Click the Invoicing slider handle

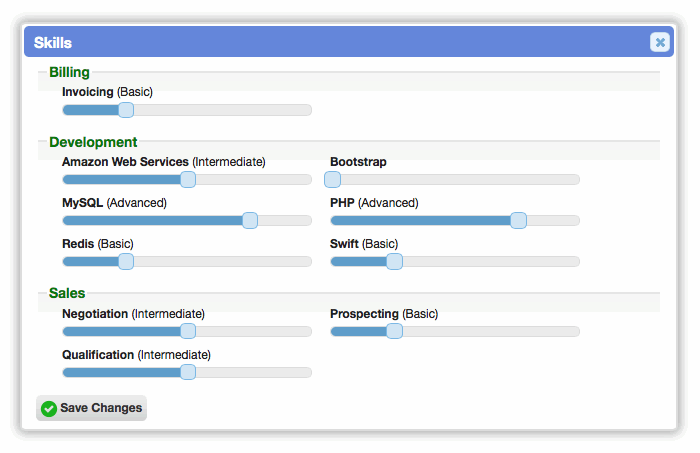click(126, 110)
